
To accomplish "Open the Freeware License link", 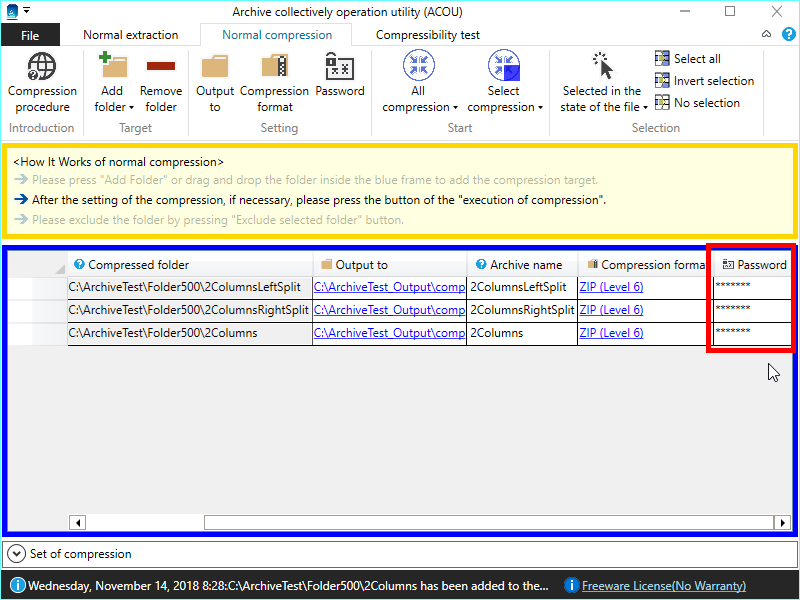I will pos(663,586).
